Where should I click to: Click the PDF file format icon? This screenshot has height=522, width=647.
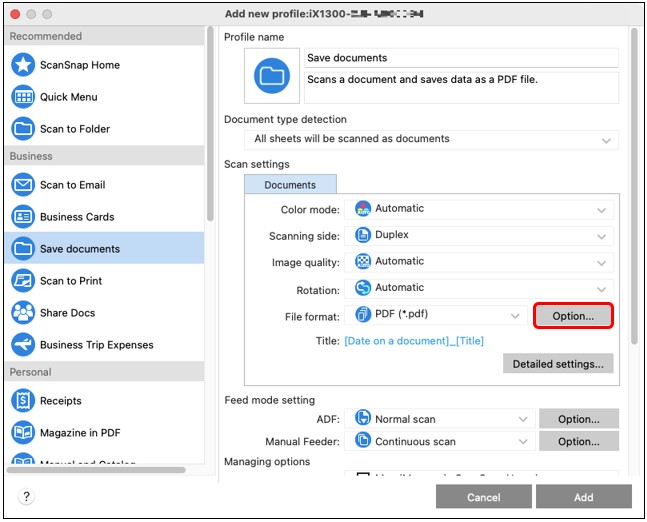click(x=363, y=314)
